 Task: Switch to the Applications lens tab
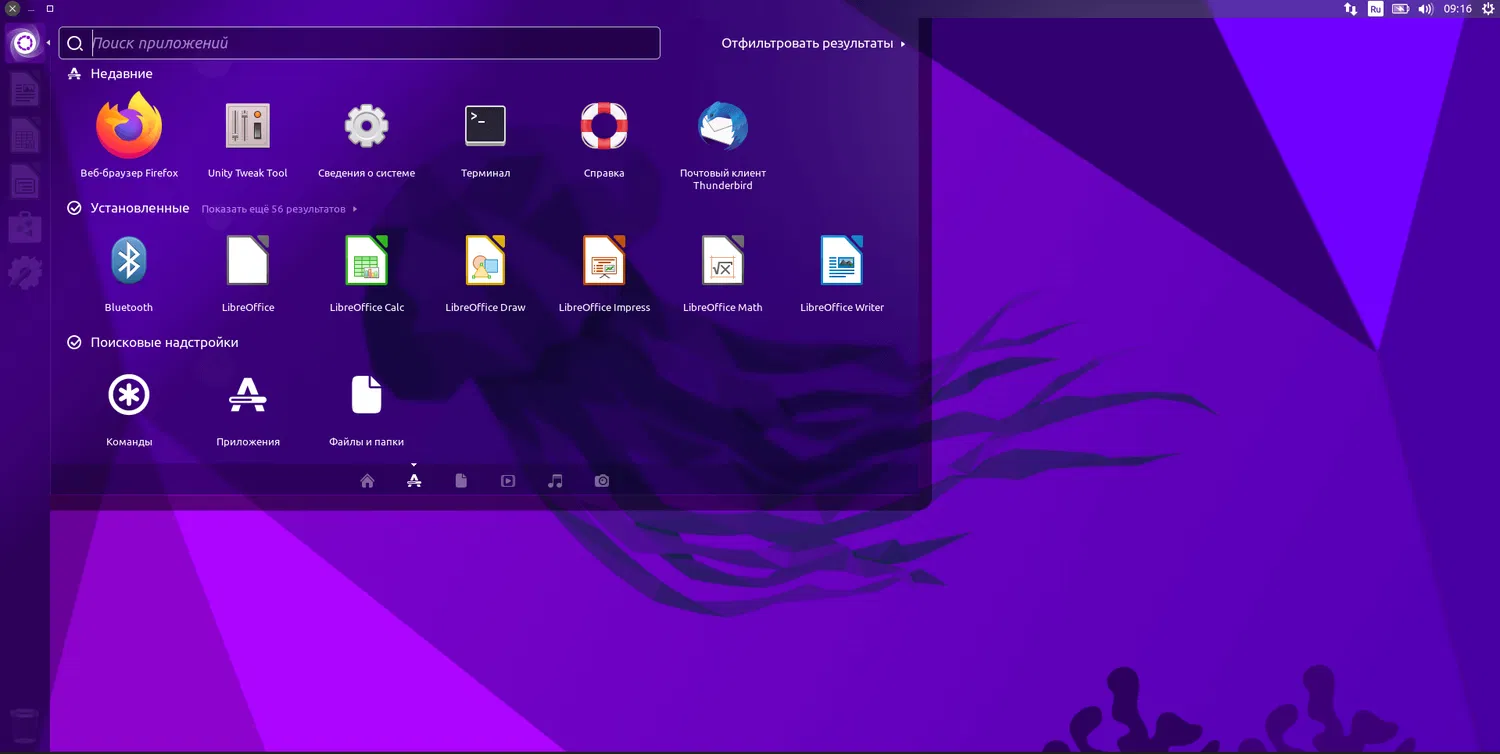414,481
